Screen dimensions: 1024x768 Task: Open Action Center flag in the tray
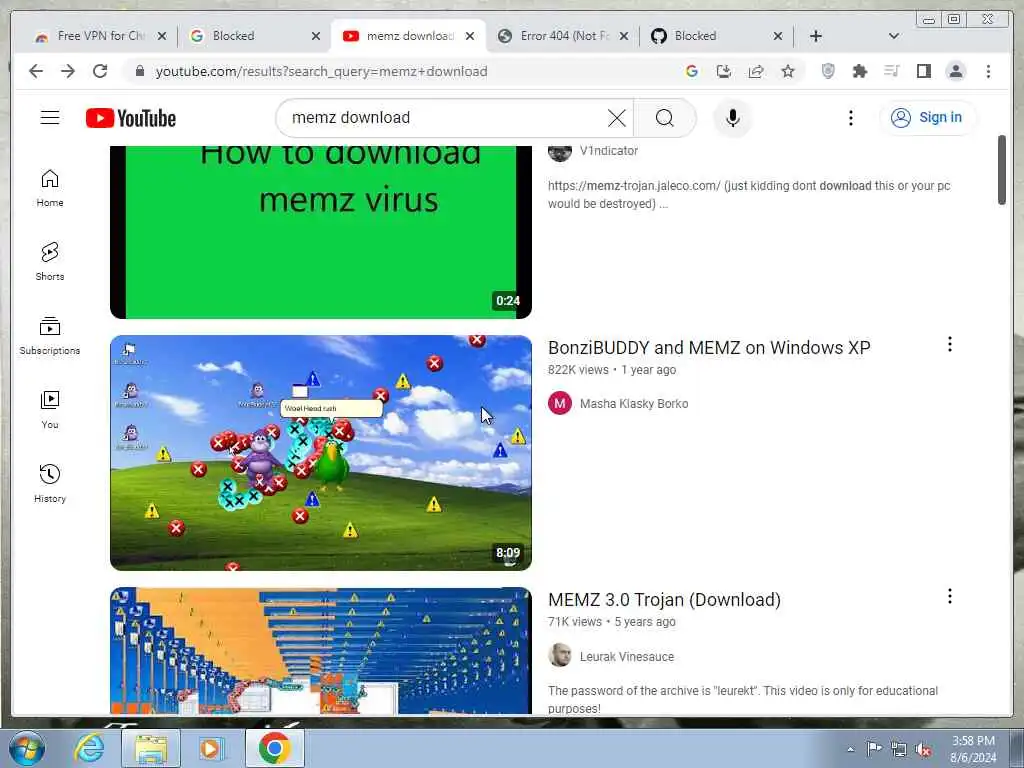point(874,749)
